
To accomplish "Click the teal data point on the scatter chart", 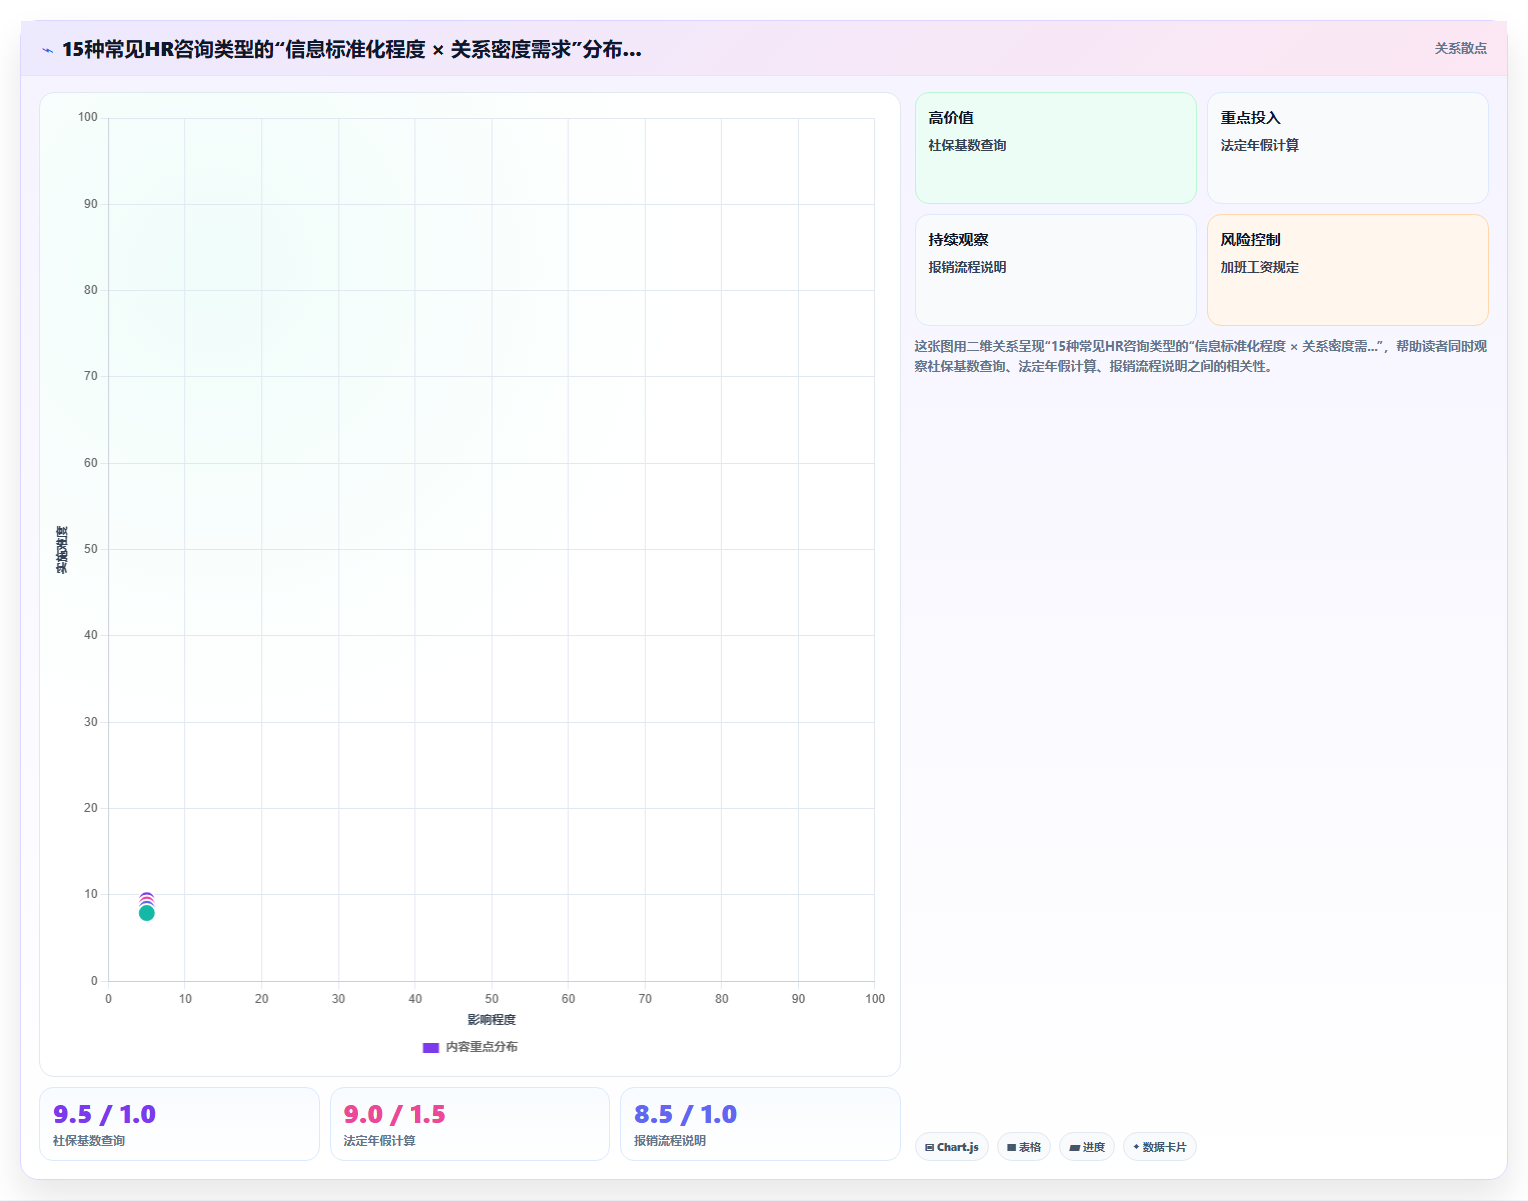I will [x=147, y=913].
